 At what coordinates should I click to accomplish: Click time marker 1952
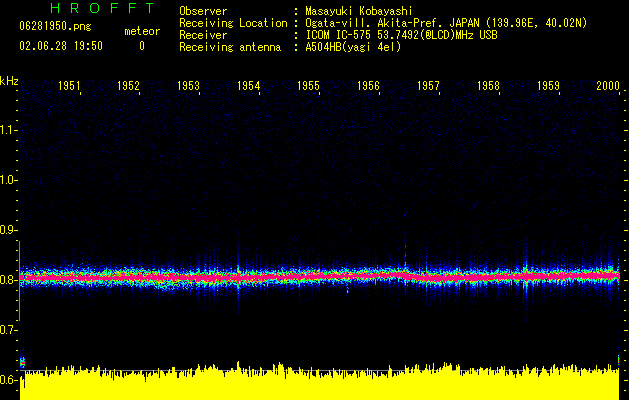click(x=128, y=86)
